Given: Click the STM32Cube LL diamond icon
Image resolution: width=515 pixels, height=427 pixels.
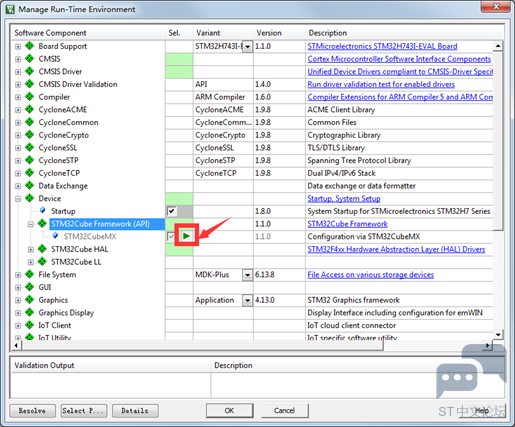Looking at the screenshot, I should point(42,262).
